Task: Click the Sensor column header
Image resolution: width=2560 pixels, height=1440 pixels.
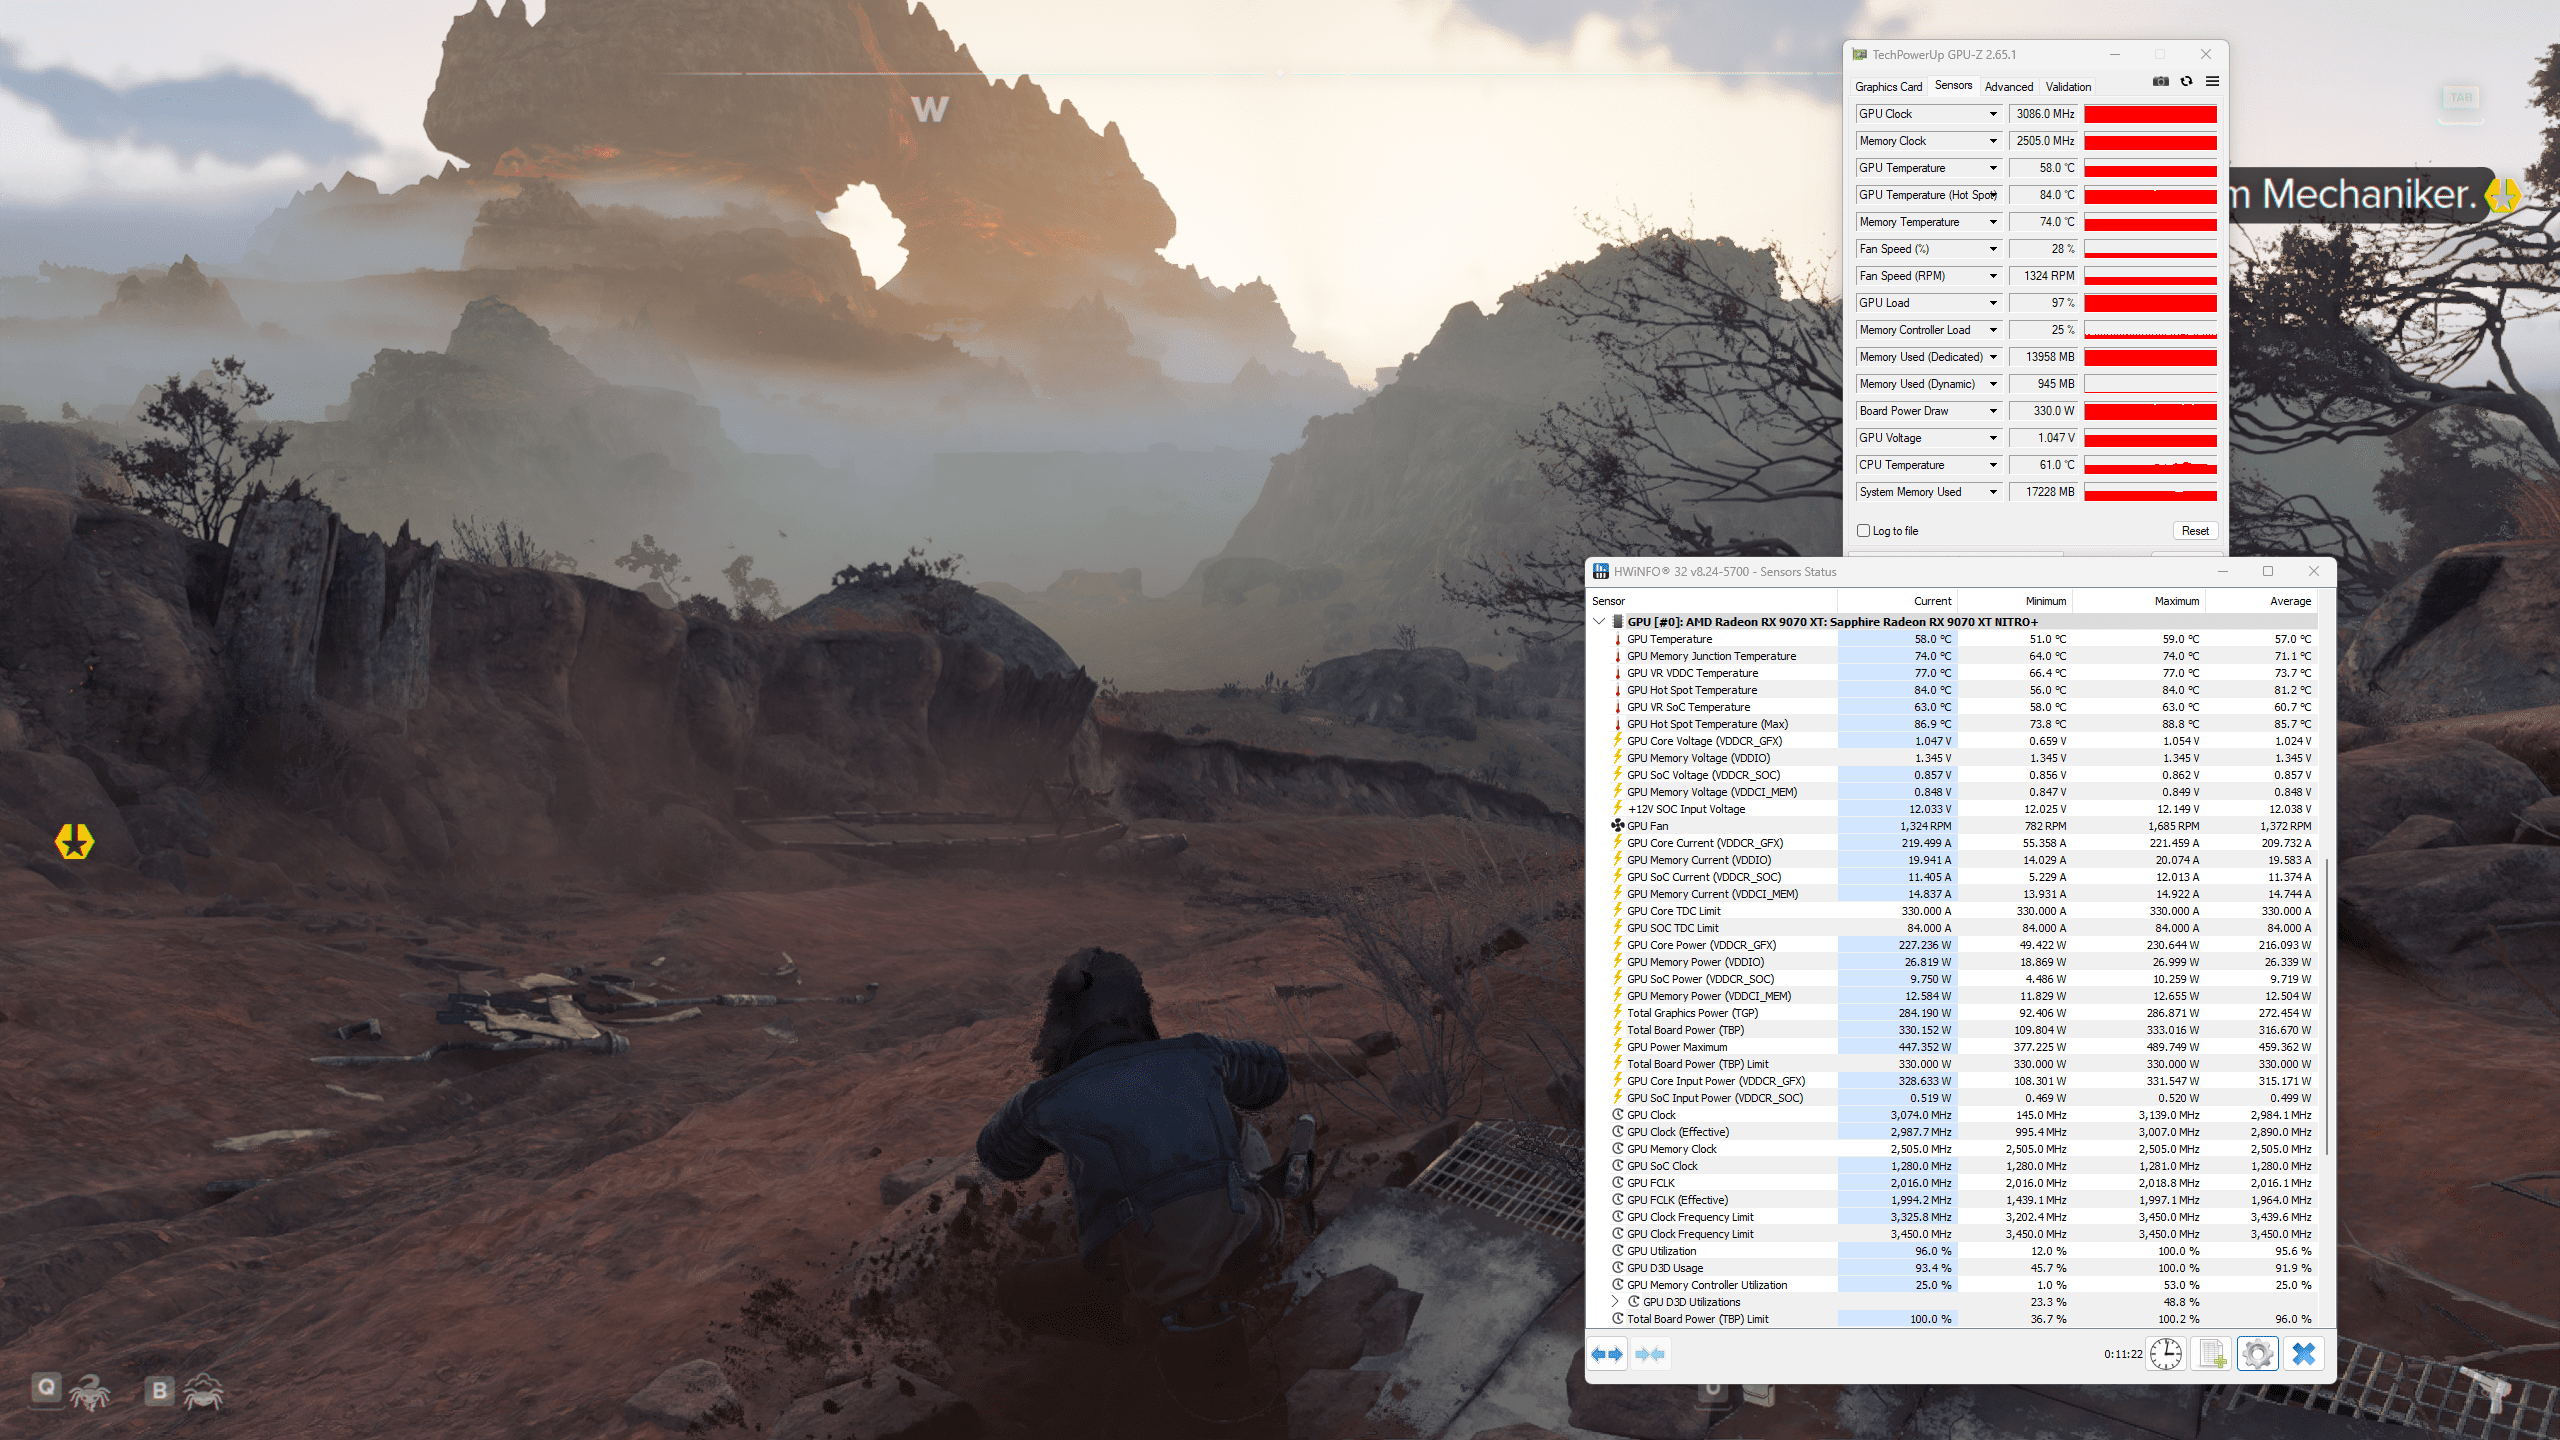Action: pos(1712,601)
